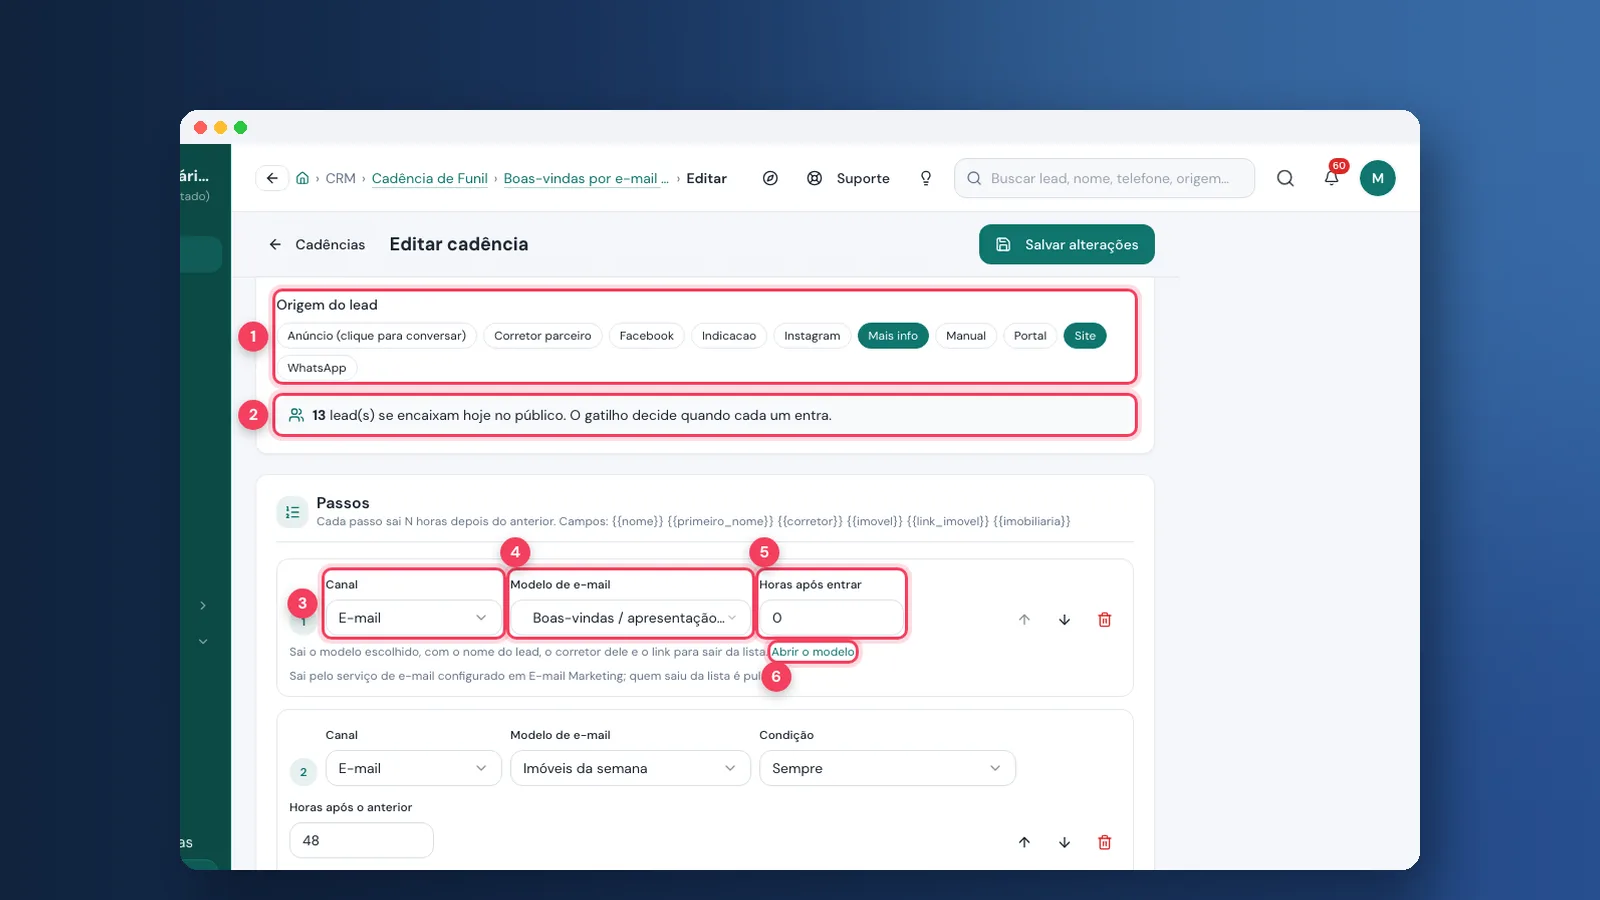Move step 1 down with arrow

[1064, 620]
